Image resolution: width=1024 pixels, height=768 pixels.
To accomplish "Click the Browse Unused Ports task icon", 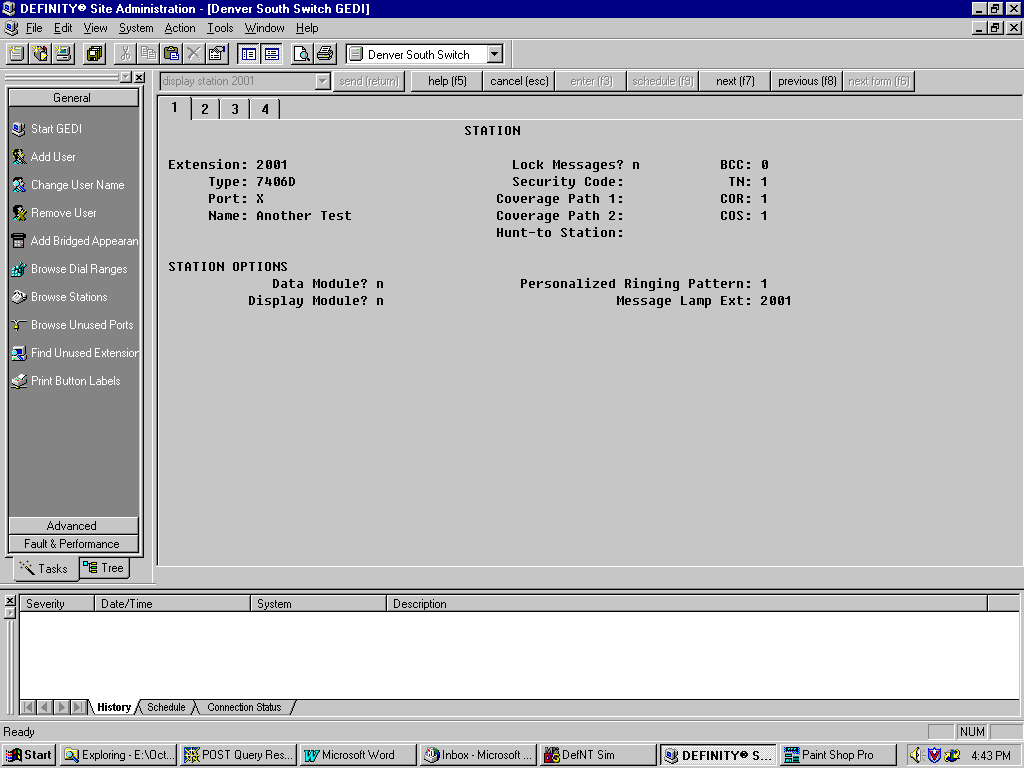I will pos(19,325).
